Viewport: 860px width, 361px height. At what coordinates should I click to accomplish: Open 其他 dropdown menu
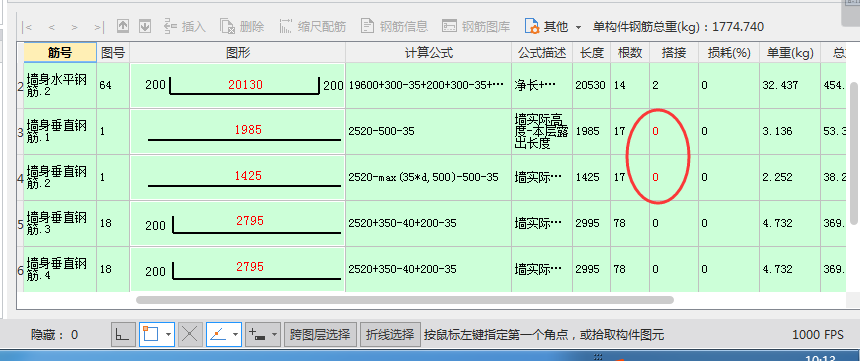click(x=553, y=26)
